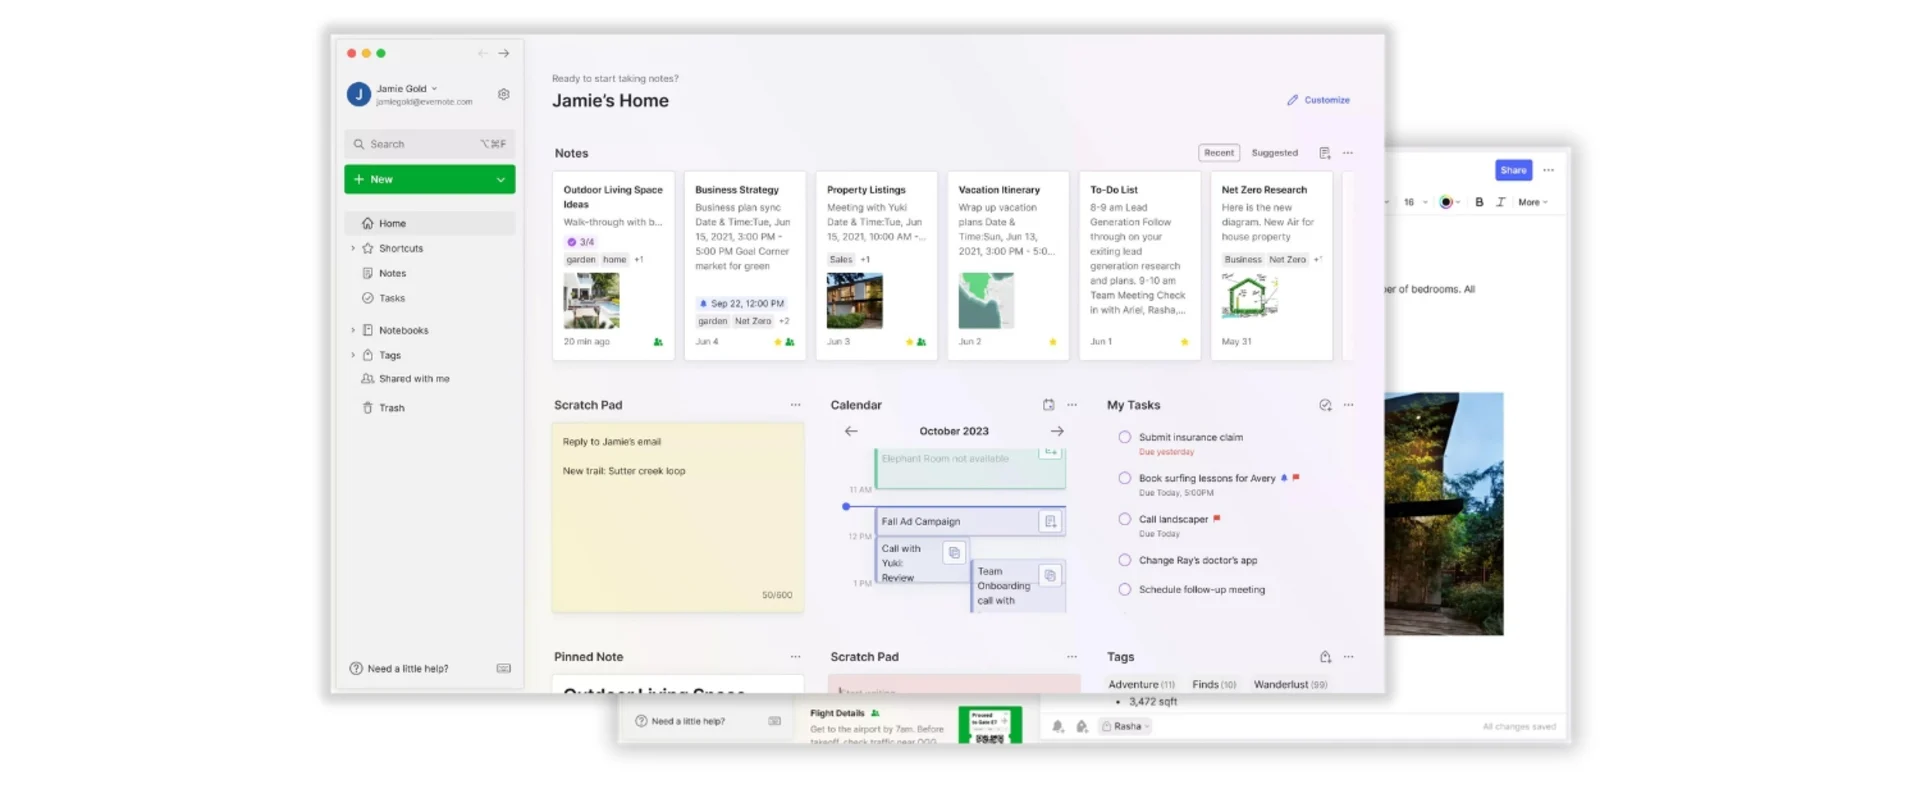Select Home in the sidebar
Screen dimensions: 1920x789
pos(430,223)
